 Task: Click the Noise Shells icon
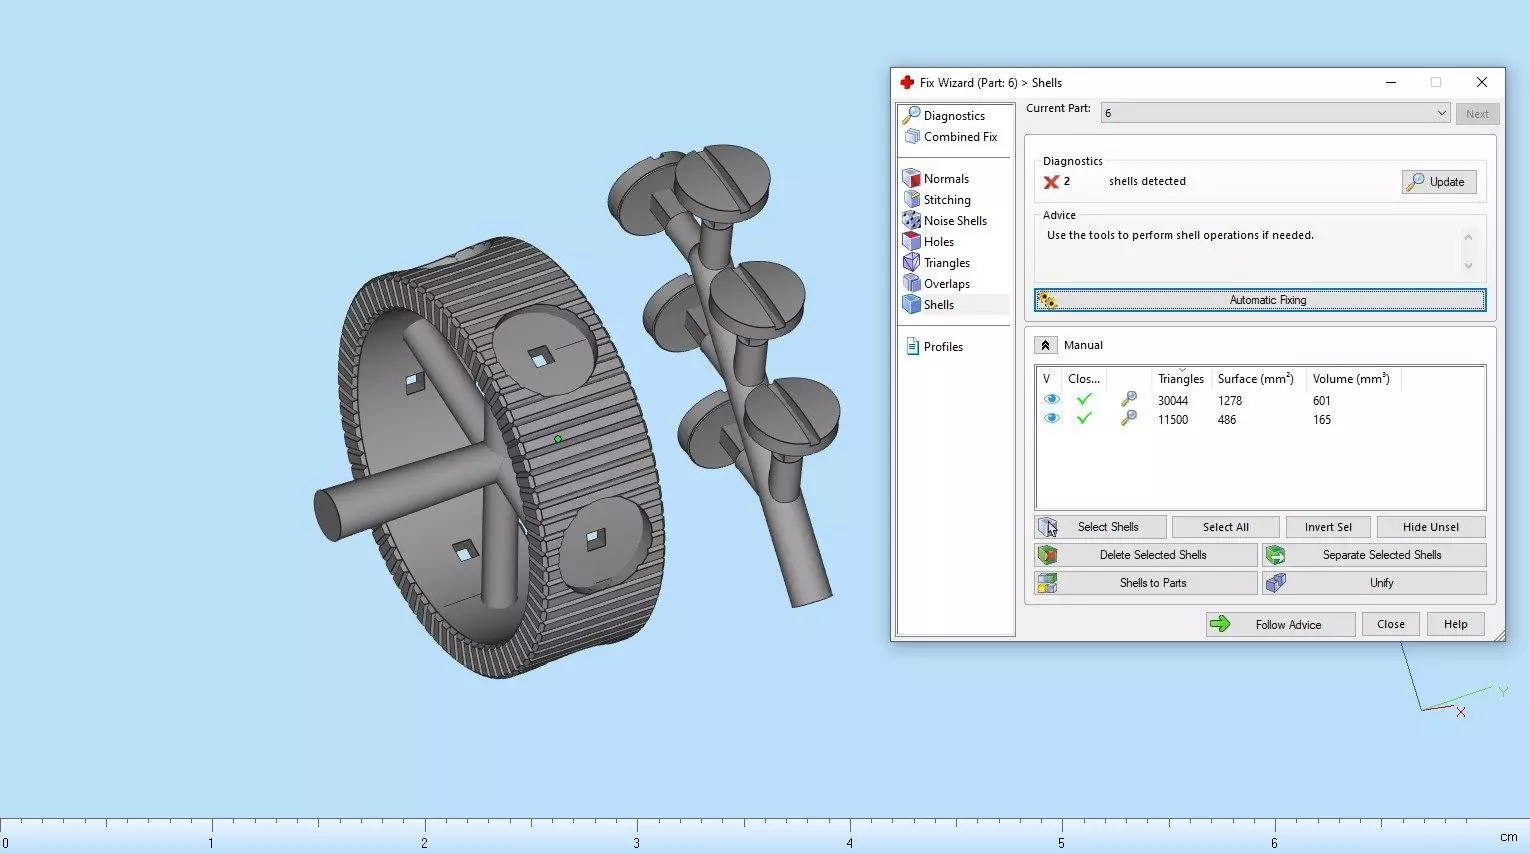tap(911, 221)
